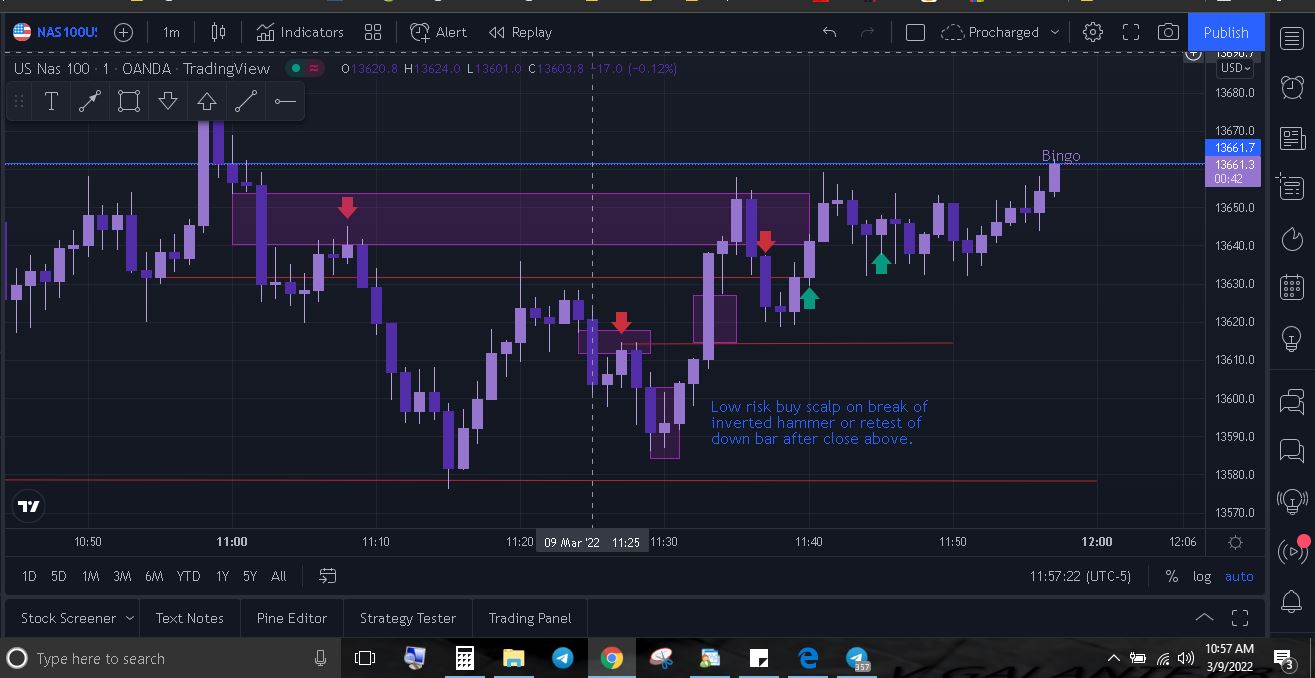Toggle log price scale

point(1202,576)
